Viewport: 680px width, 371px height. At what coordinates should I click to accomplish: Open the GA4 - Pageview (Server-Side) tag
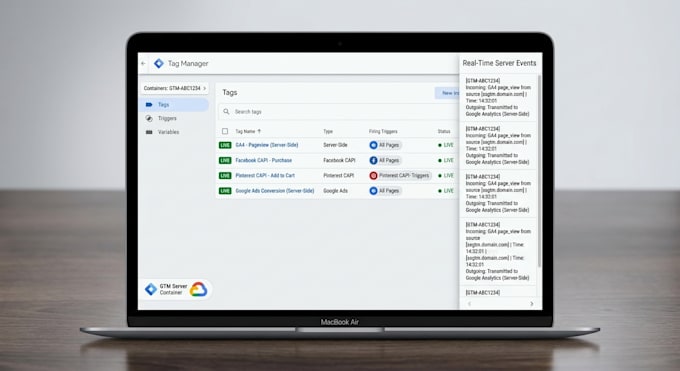coord(267,145)
